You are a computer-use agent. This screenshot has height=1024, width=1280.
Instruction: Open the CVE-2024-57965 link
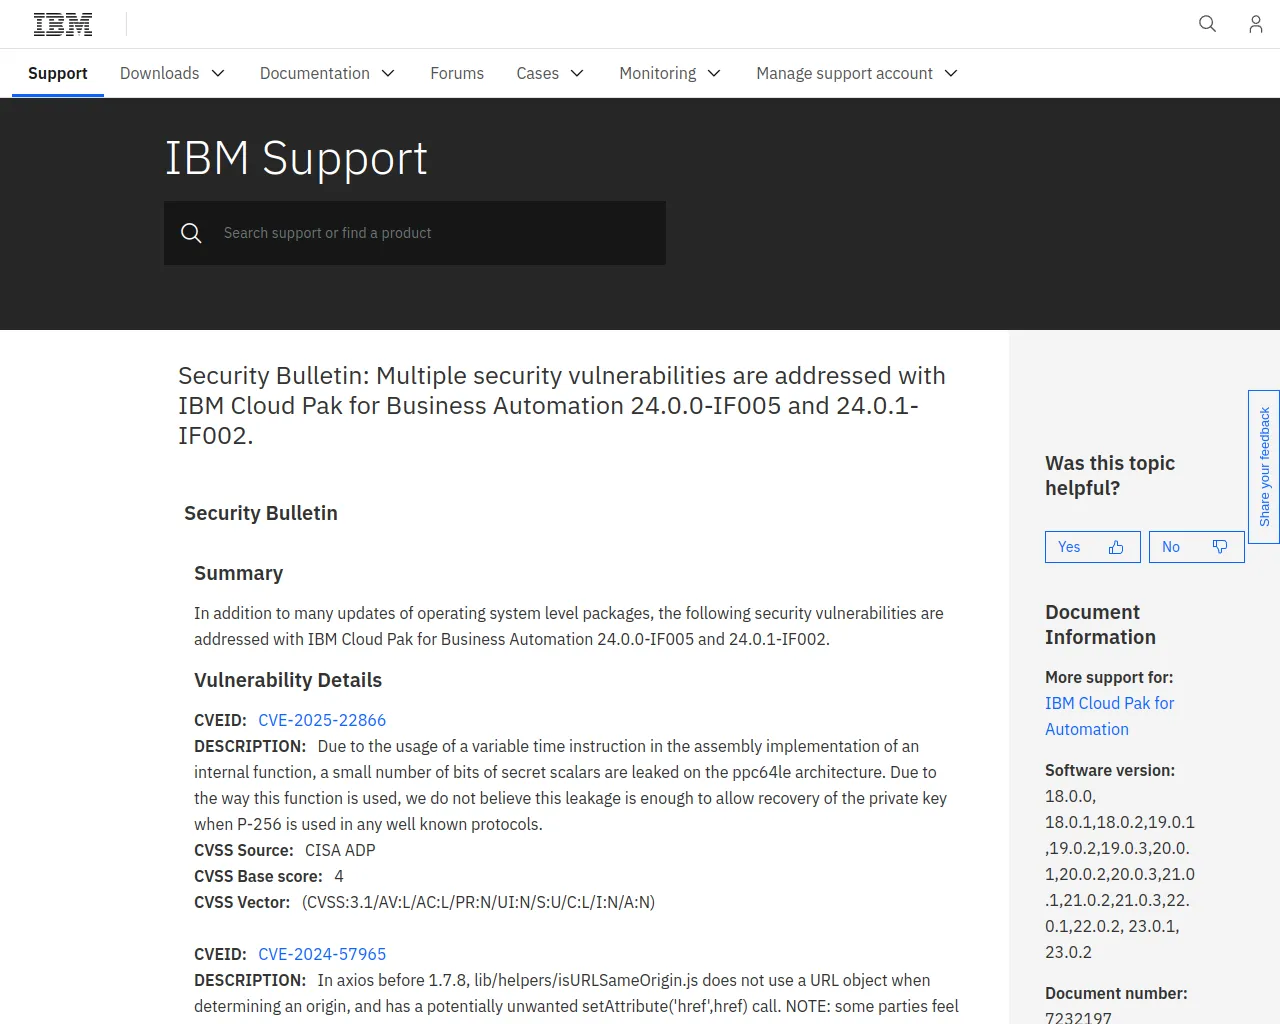click(322, 954)
